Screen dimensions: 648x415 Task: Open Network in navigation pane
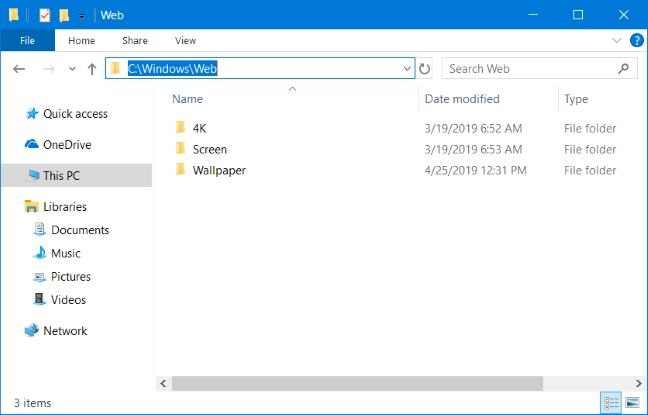click(65, 331)
